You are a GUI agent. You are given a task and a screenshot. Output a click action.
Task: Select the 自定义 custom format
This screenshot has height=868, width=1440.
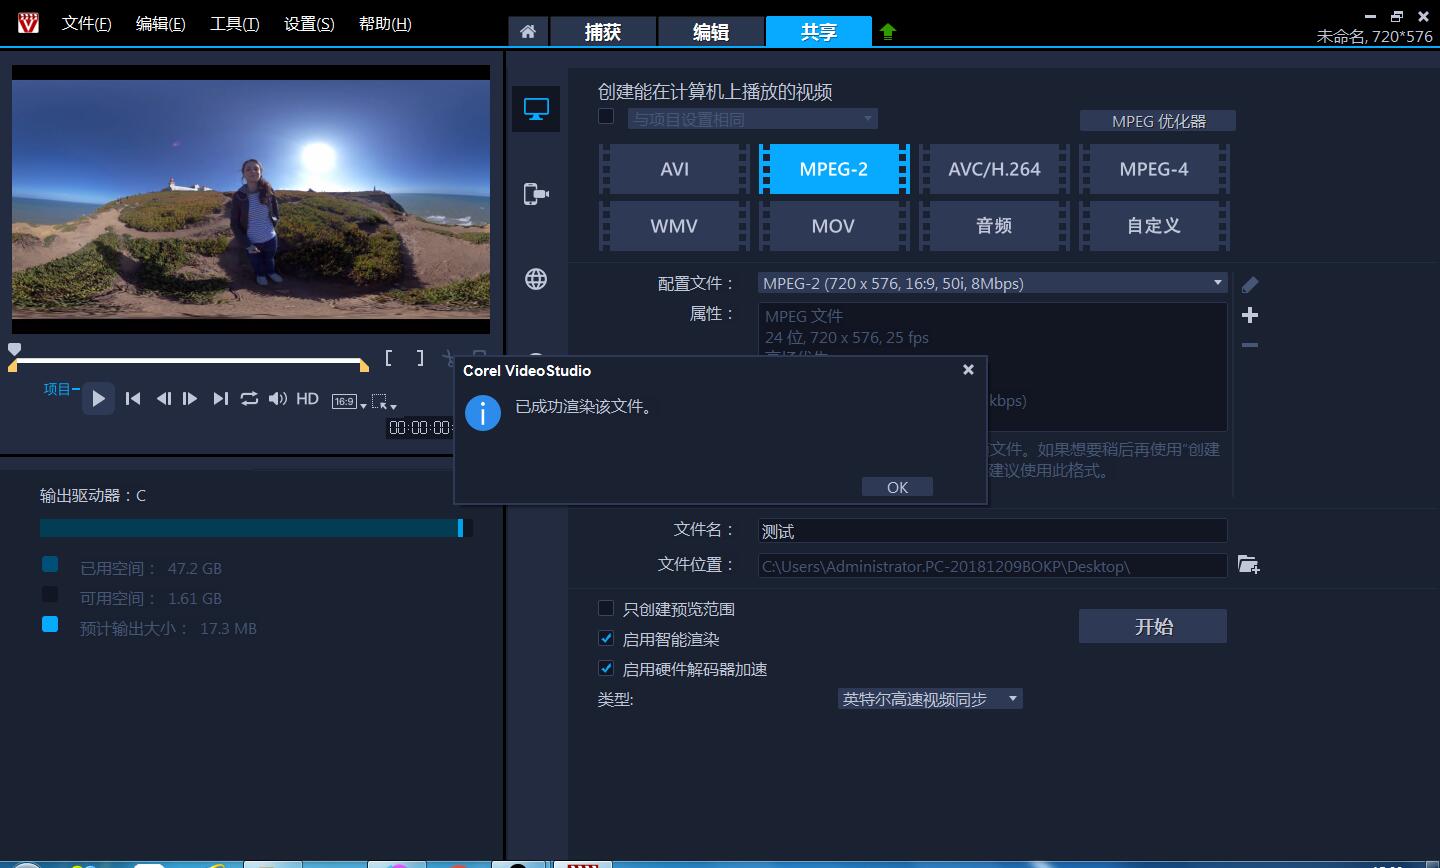[x=1154, y=226]
